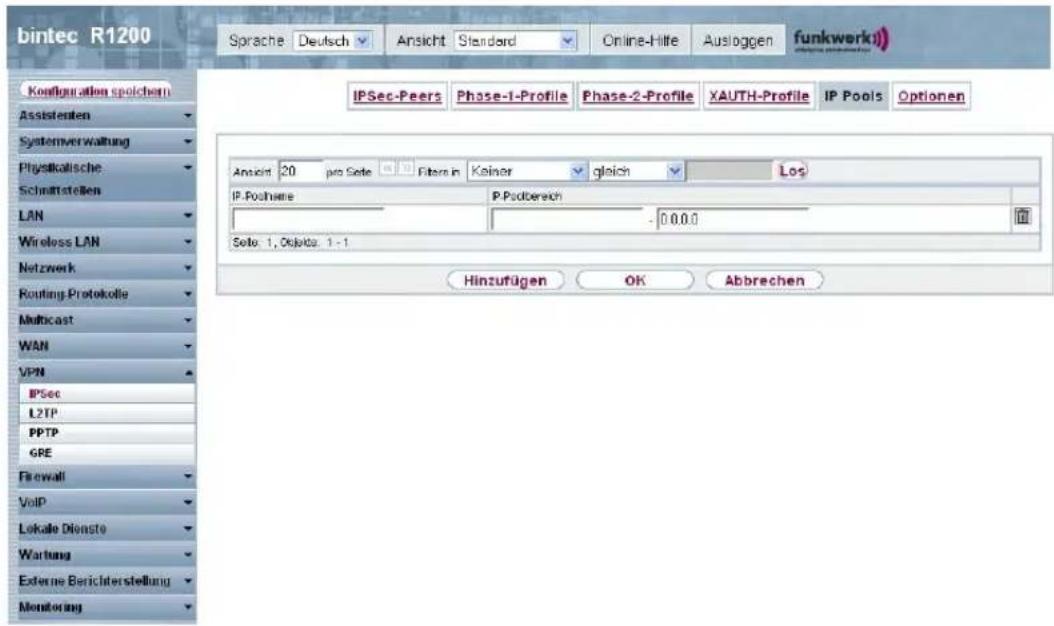Click the Hinzufügen button
1054x626 pixels.
coord(505,280)
